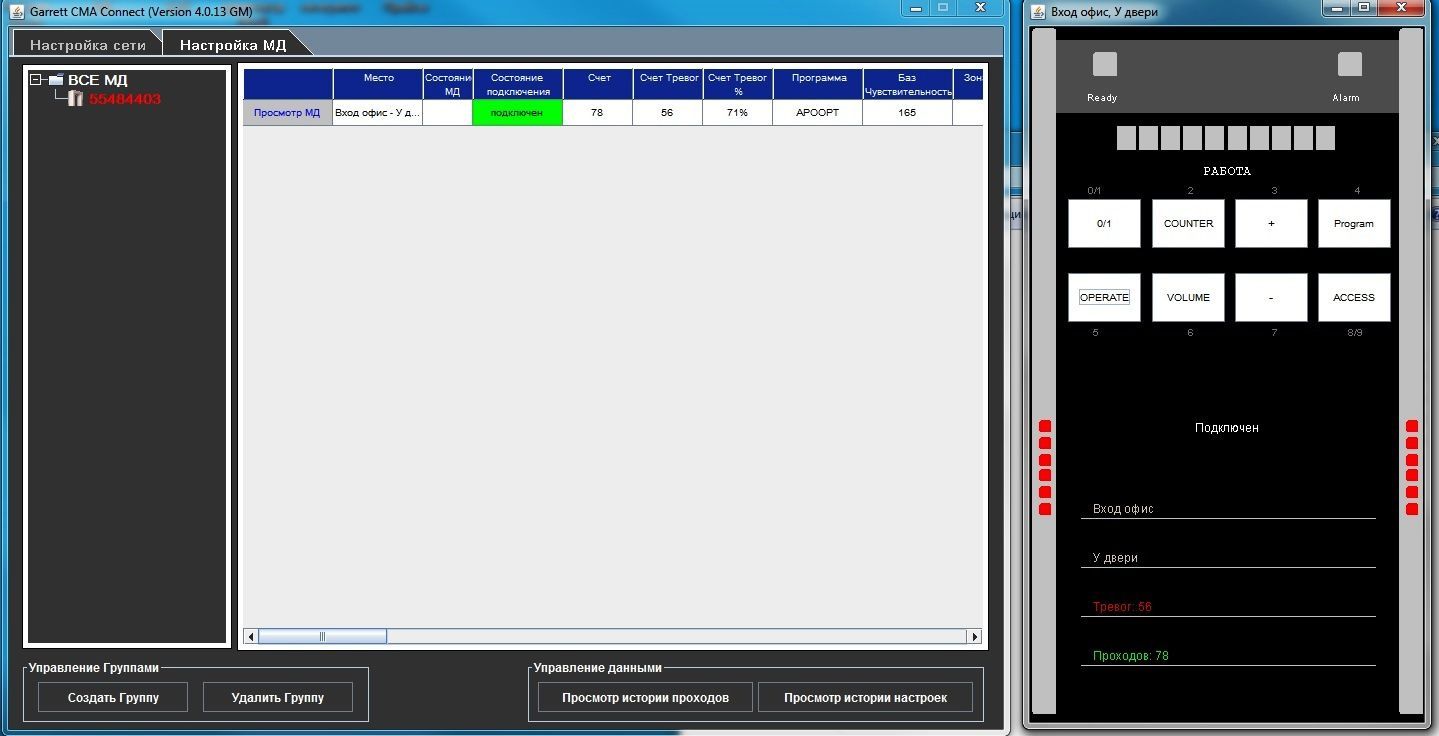Open Просмотр истории настроек
The height and width of the screenshot is (736, 1439).
point(865,698)
